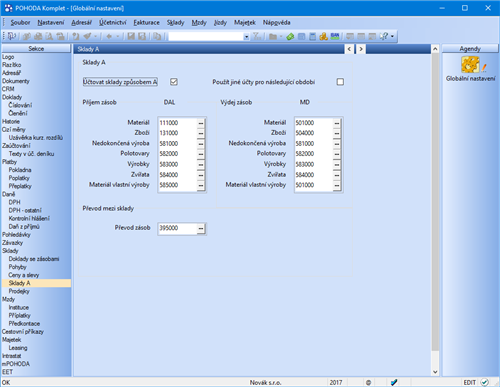Select Kontrolní hlášení section

[x=29, y=218]
